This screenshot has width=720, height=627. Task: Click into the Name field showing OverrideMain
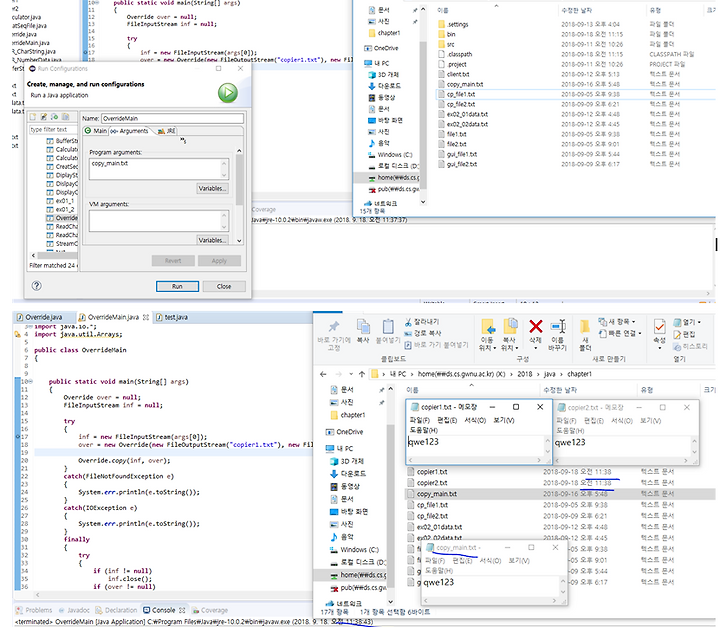pyautogui.click(x=172, y=118)
